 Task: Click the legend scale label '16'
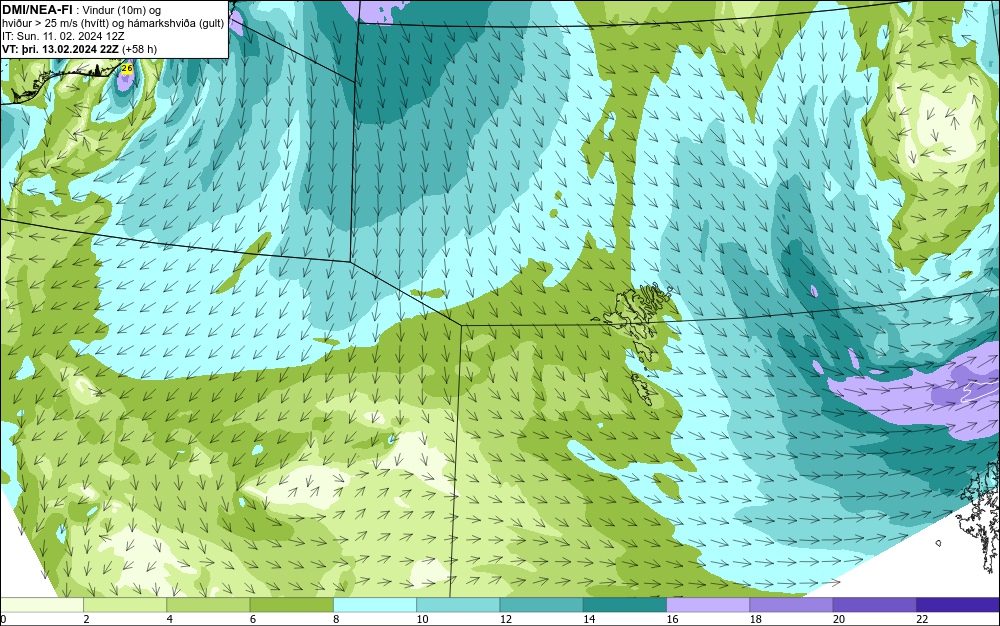point(672,619)
